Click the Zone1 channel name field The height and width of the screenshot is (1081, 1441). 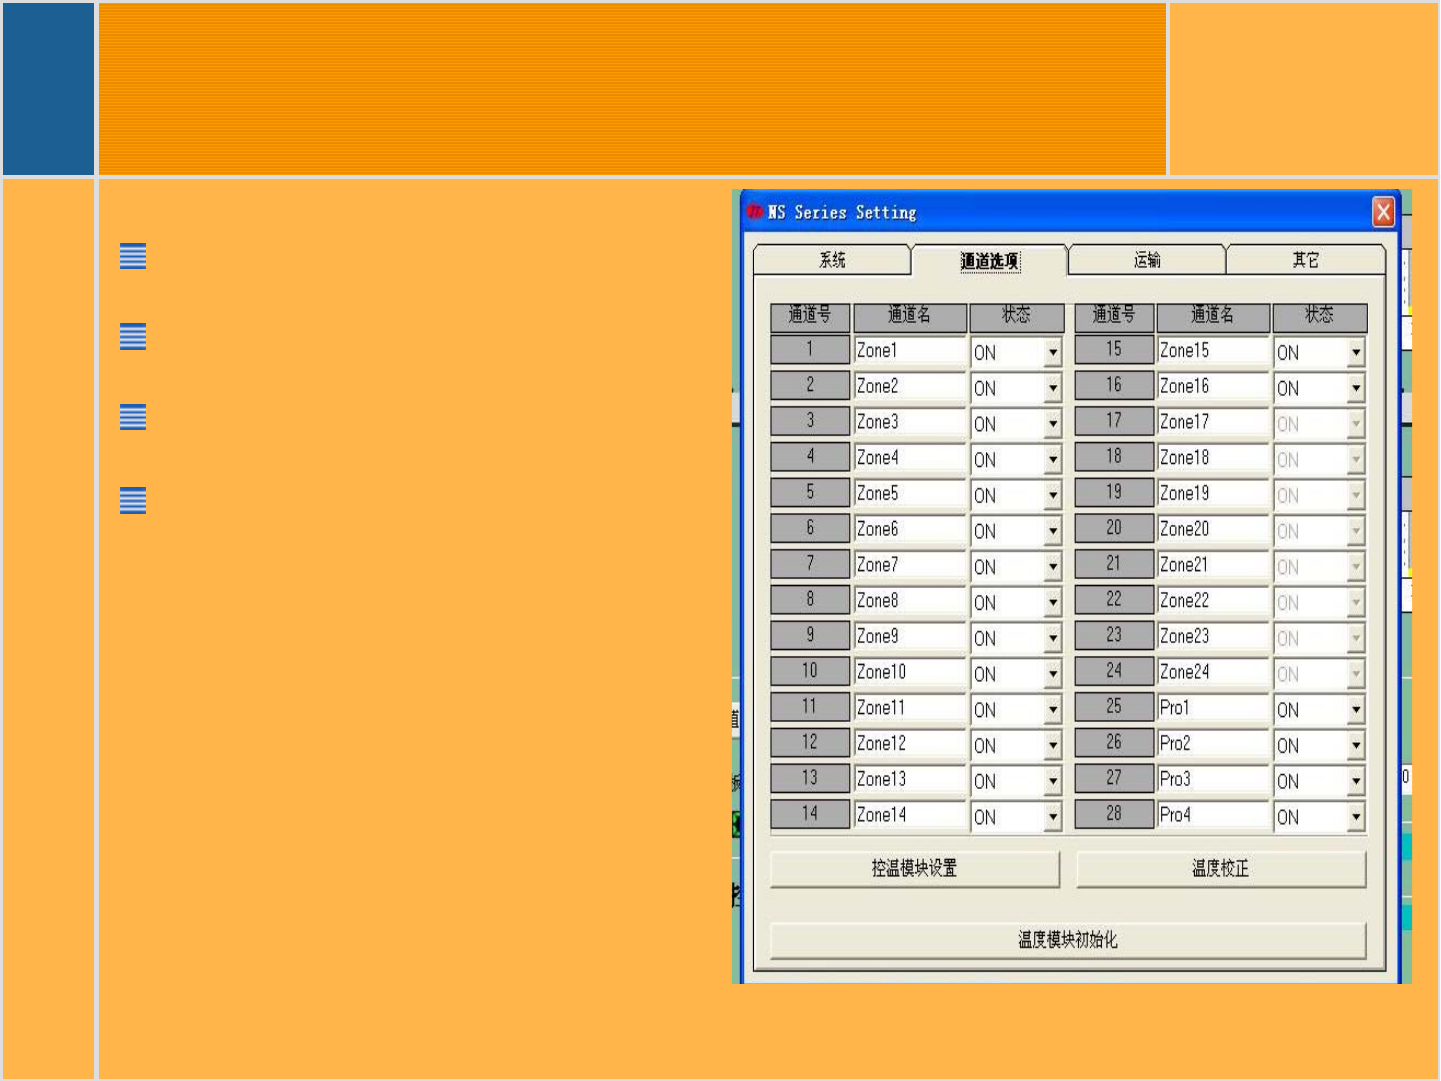(x=910, y=350)
